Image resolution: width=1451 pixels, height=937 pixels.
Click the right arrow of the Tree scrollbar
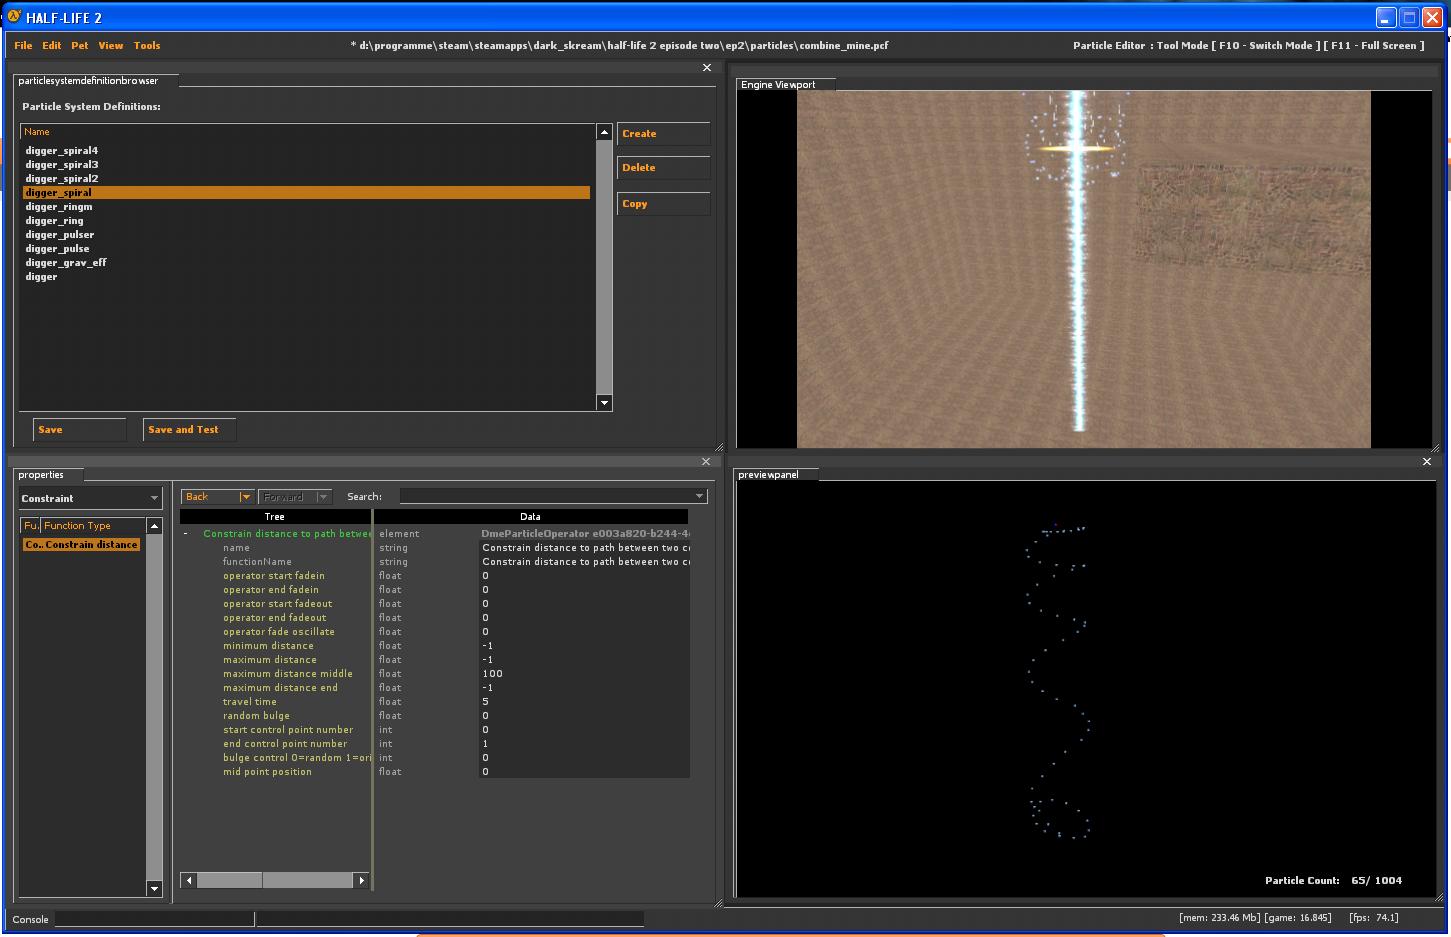361,880
